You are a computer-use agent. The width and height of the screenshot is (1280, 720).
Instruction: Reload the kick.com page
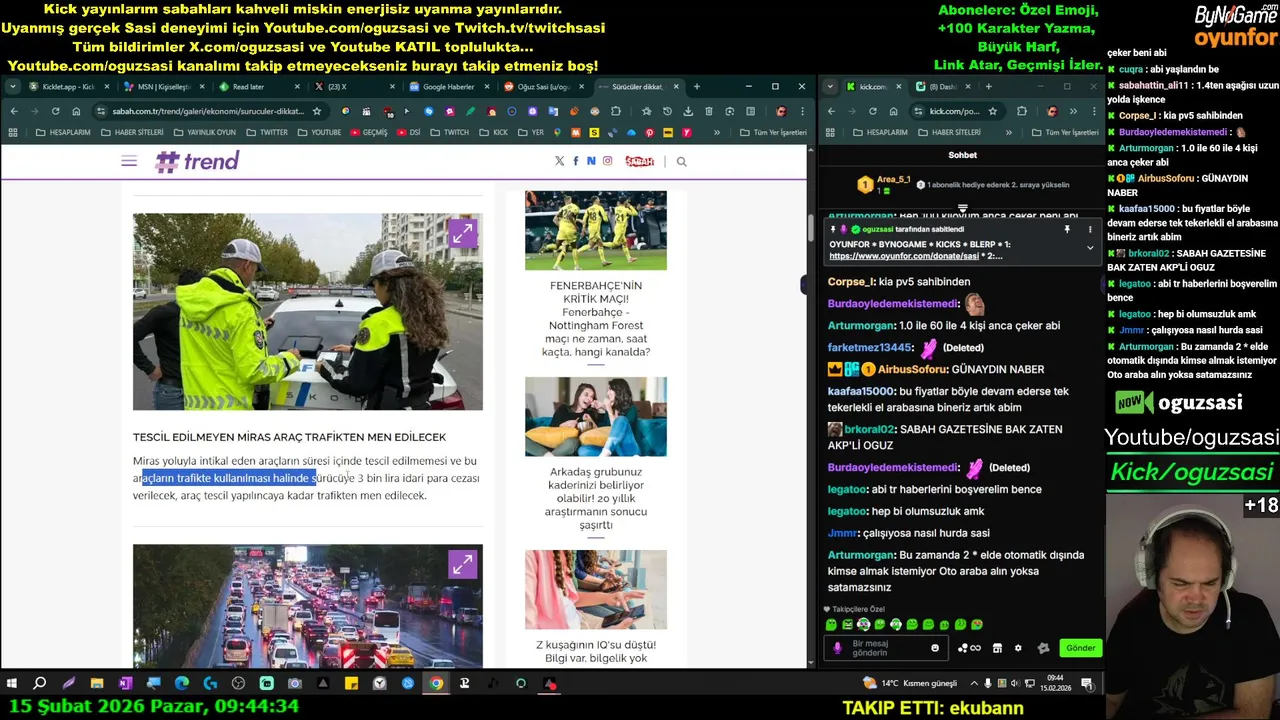point(873,111)
